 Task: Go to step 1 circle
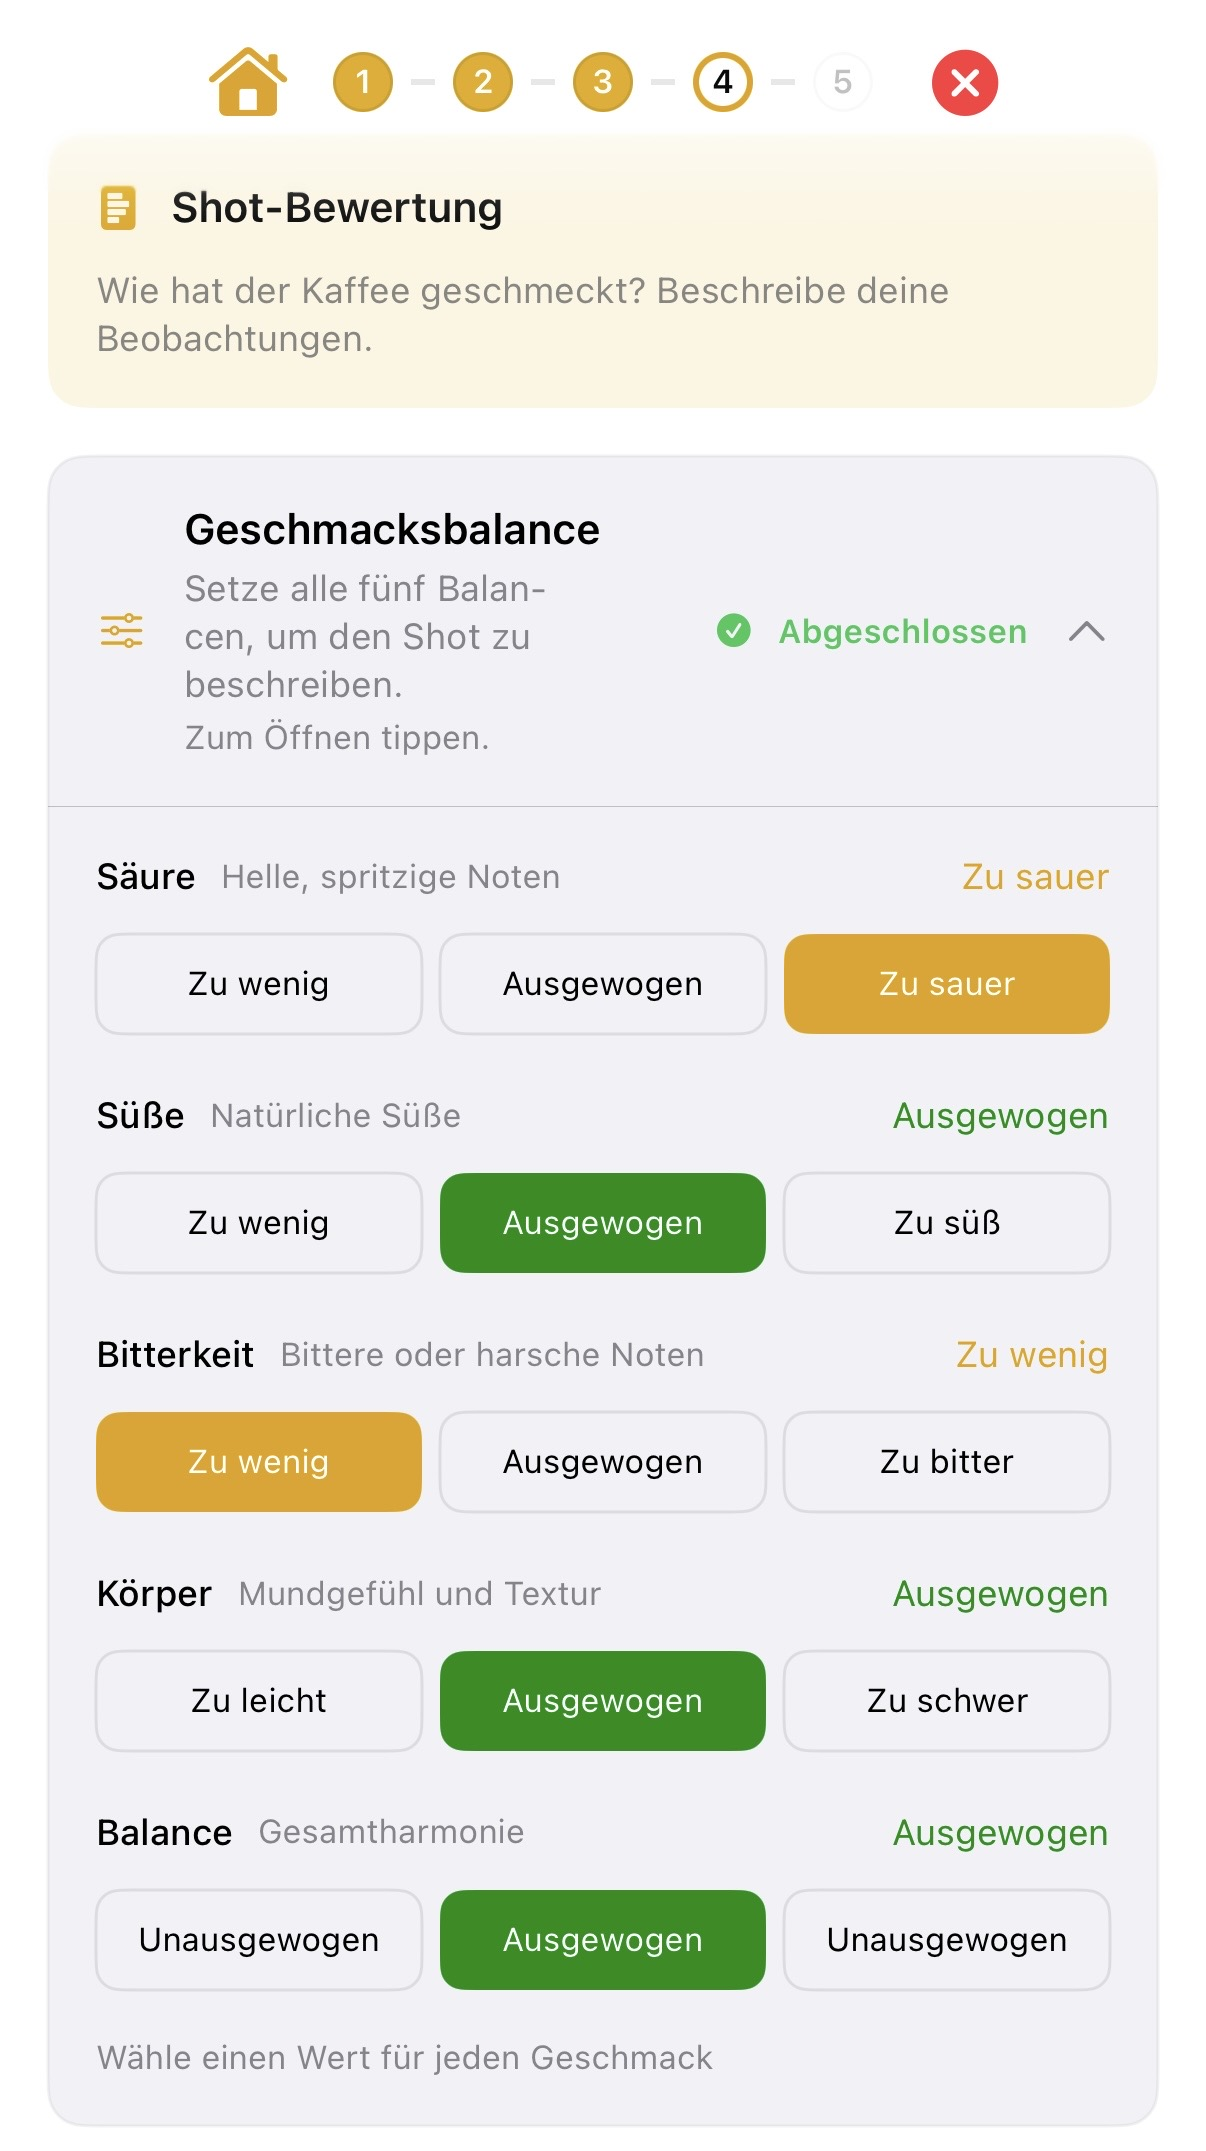tap(362, 82)
